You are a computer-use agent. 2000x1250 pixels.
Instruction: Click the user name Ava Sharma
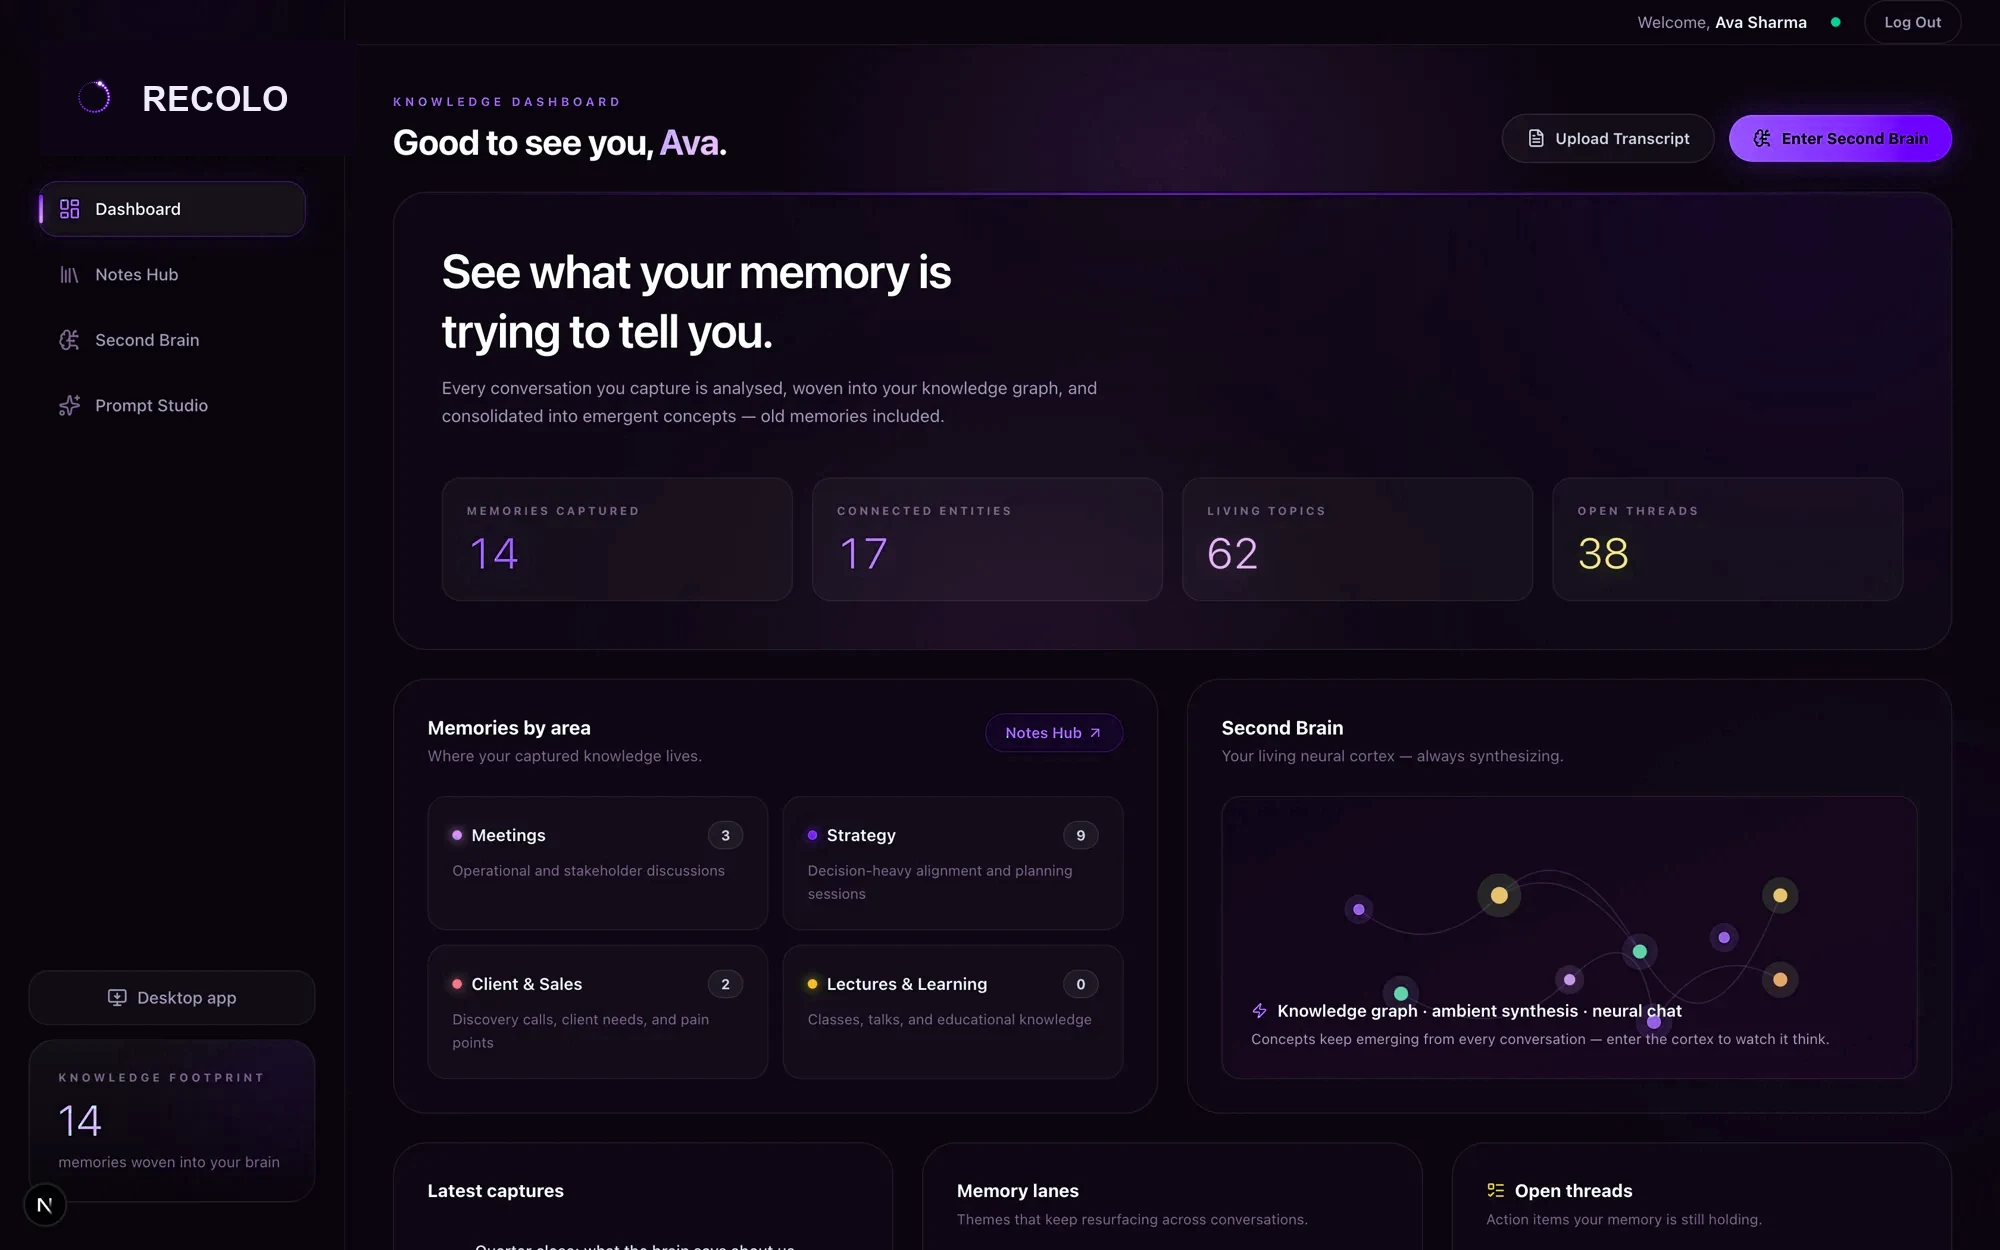(1761, 22)
